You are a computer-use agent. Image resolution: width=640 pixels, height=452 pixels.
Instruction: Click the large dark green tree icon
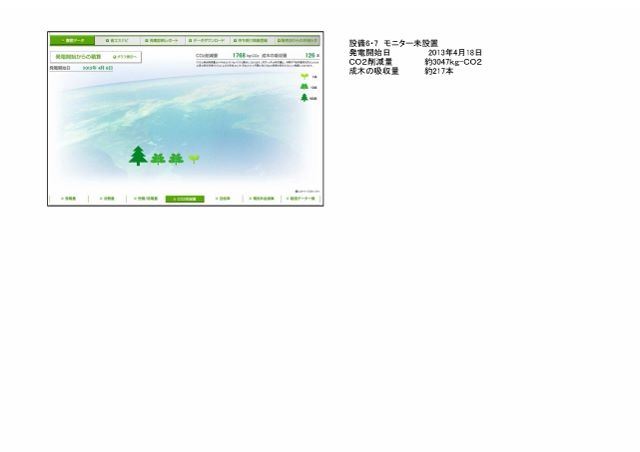(x=138, y=156)
